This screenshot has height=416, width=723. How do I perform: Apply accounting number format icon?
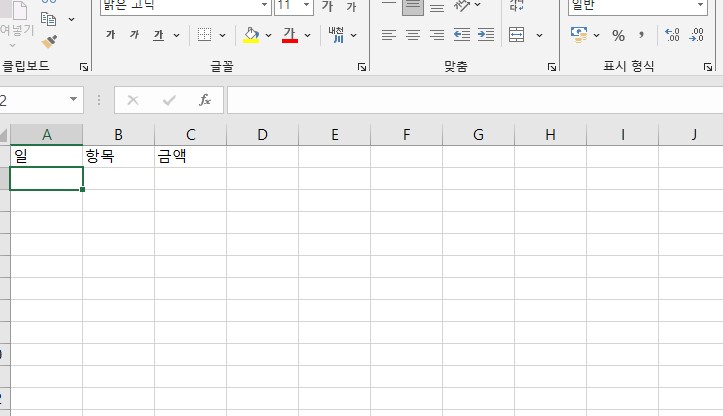[579, 35]
